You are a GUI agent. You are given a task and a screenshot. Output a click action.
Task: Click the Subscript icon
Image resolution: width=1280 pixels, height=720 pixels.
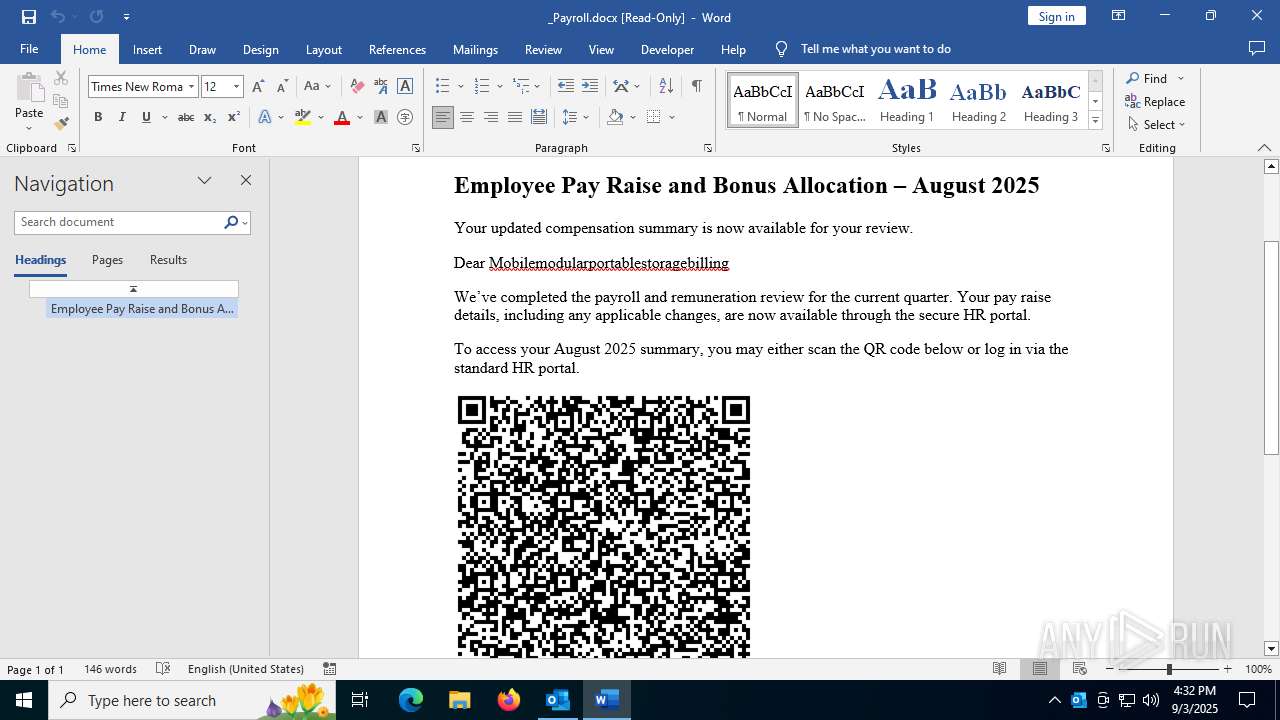click(209, 117)
